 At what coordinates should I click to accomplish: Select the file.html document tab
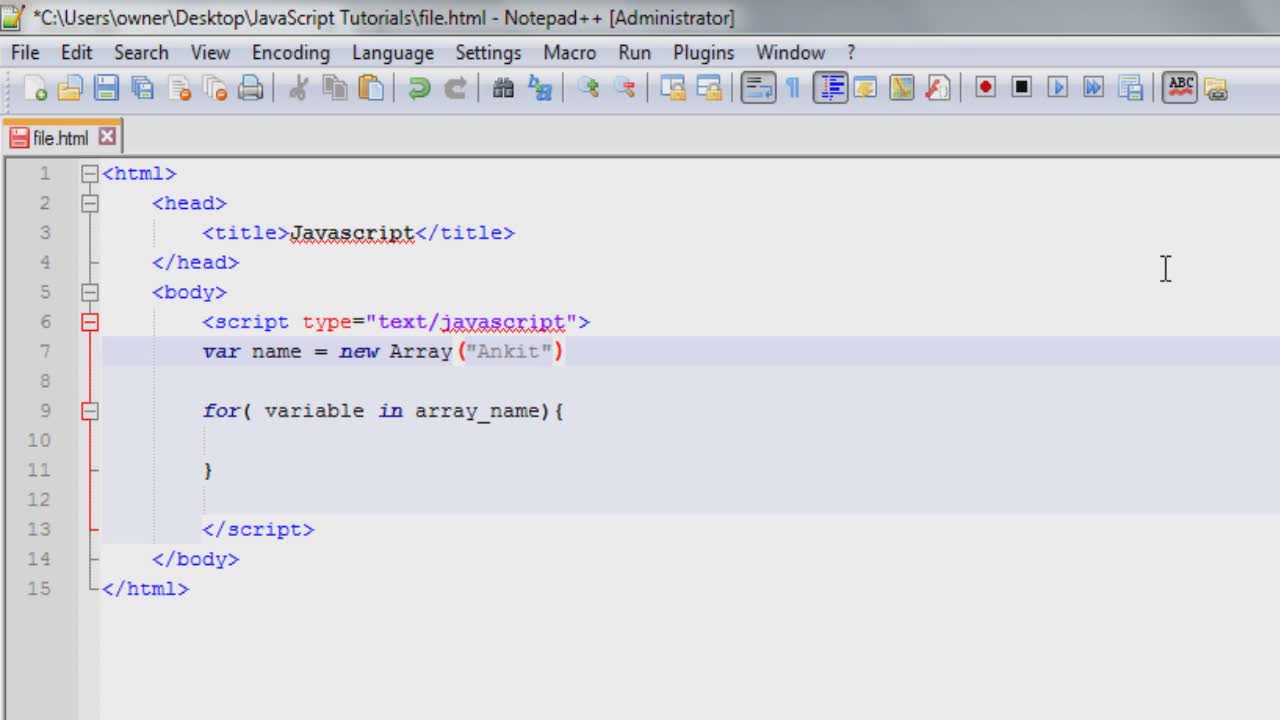click(60, 138)
